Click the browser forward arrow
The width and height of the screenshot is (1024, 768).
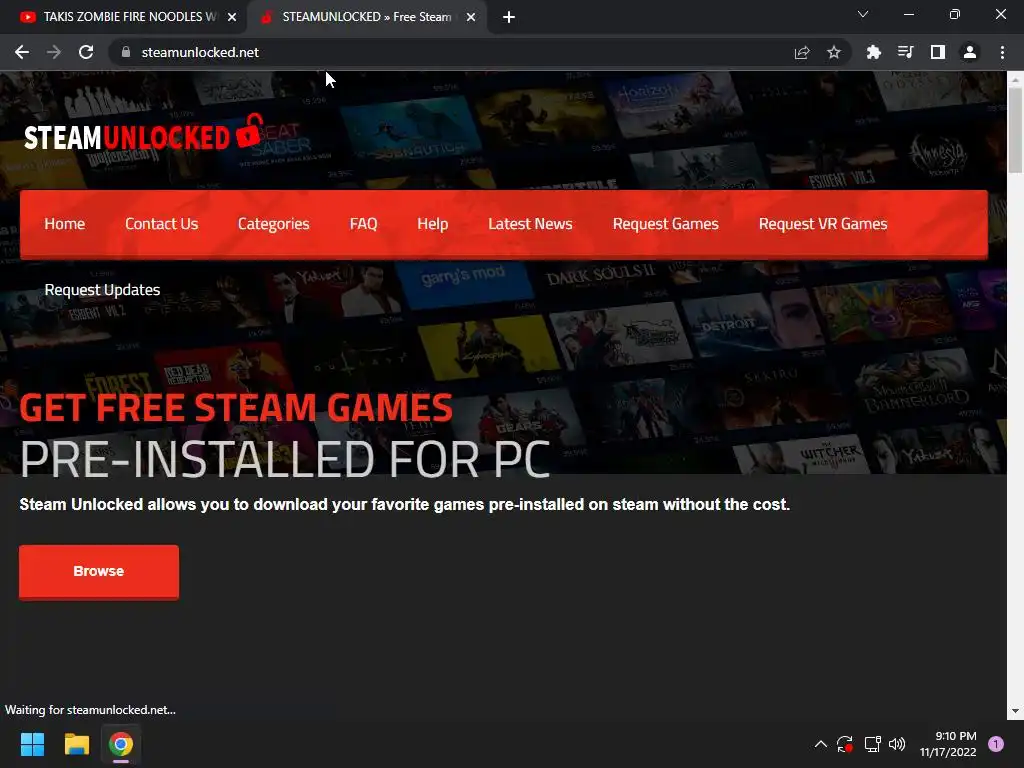pyautogui.click(x=54, y=52)
